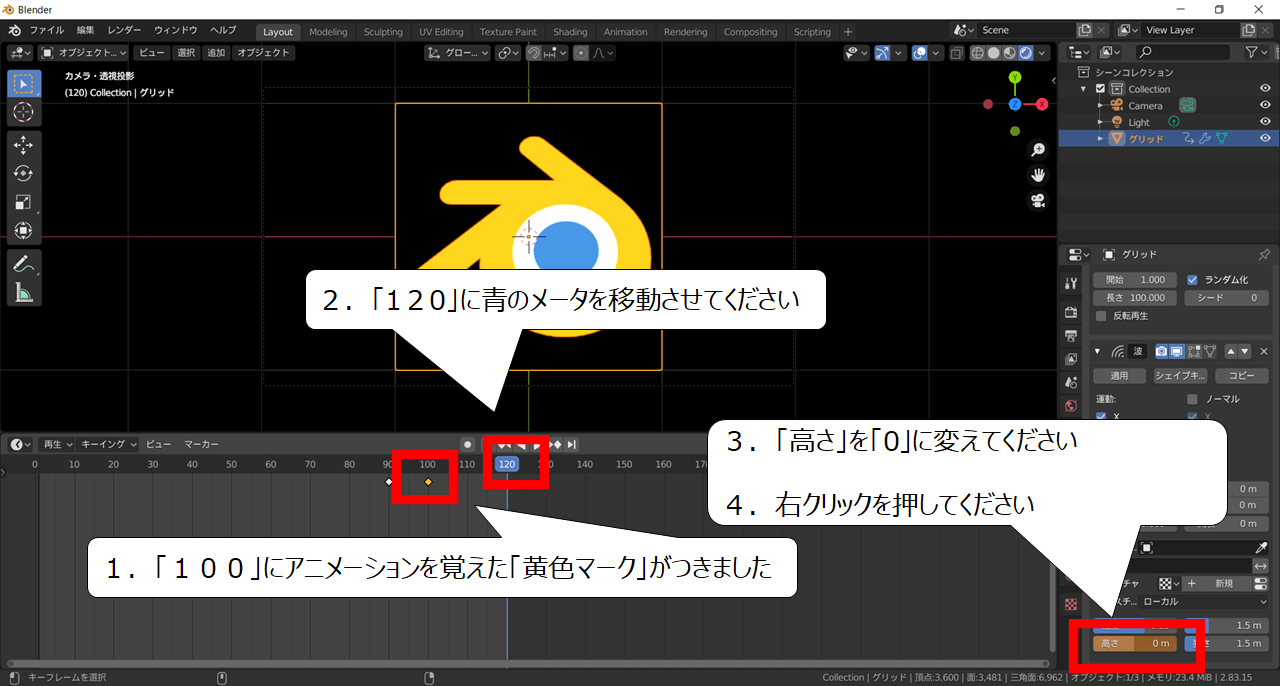Open the World properties tab

tap(1071, 406)
